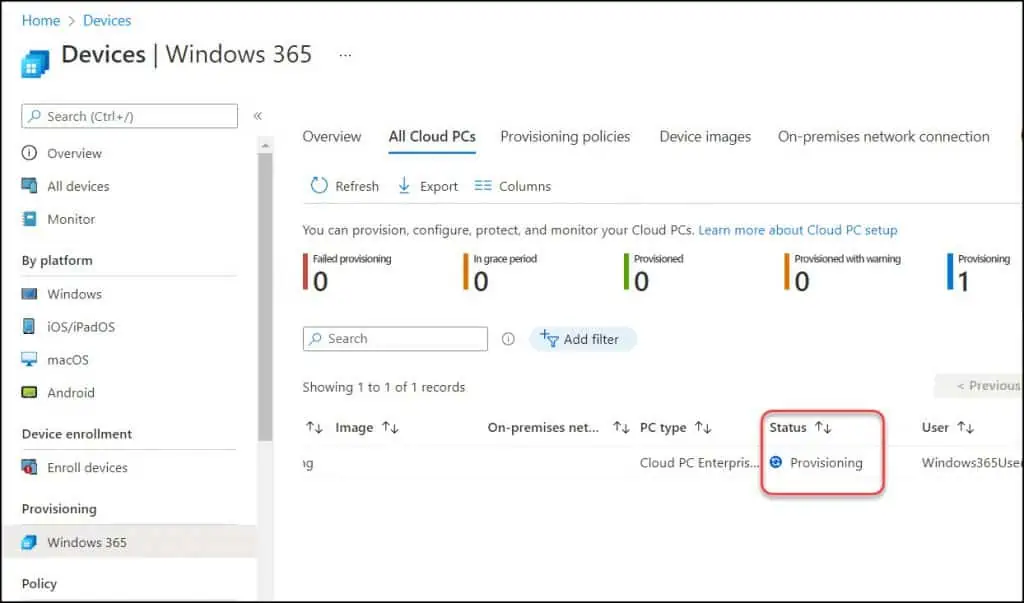
Task: Open the Provisioning policies tab
Action: click(x=565, y=137)
